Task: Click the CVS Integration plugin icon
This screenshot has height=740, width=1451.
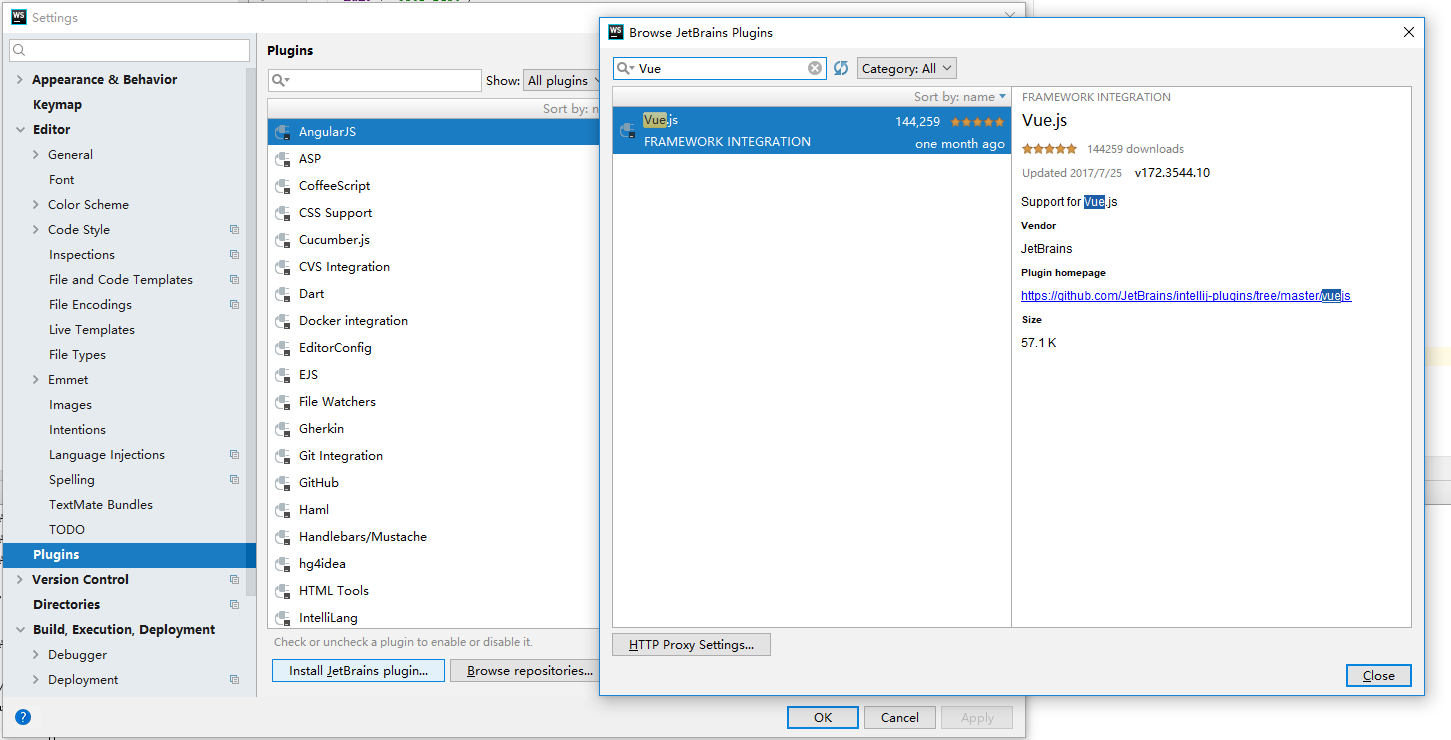Action: click(283, 267)
